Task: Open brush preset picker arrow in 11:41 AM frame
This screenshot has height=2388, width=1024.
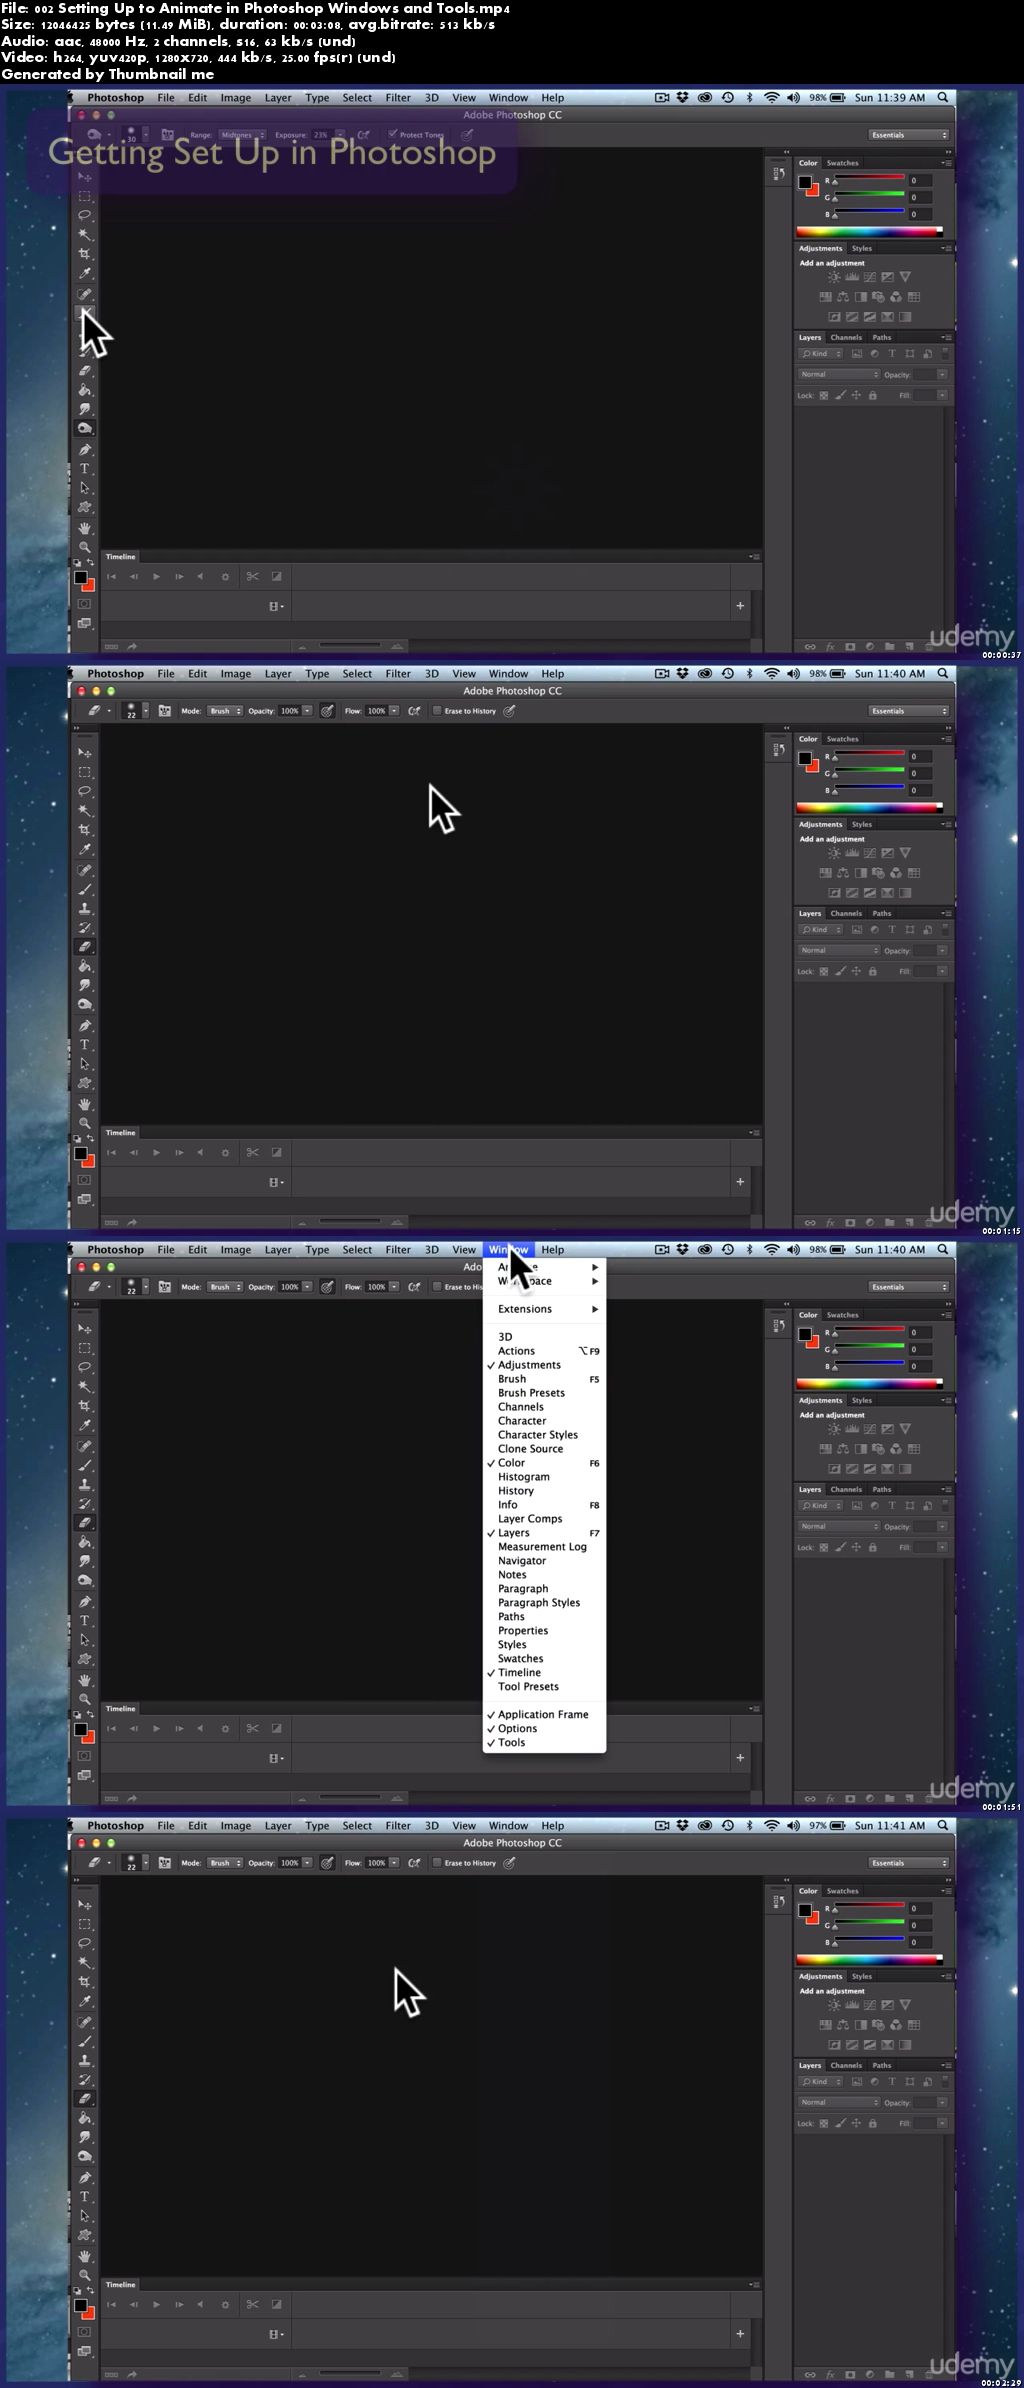Action: [145, 1863]
